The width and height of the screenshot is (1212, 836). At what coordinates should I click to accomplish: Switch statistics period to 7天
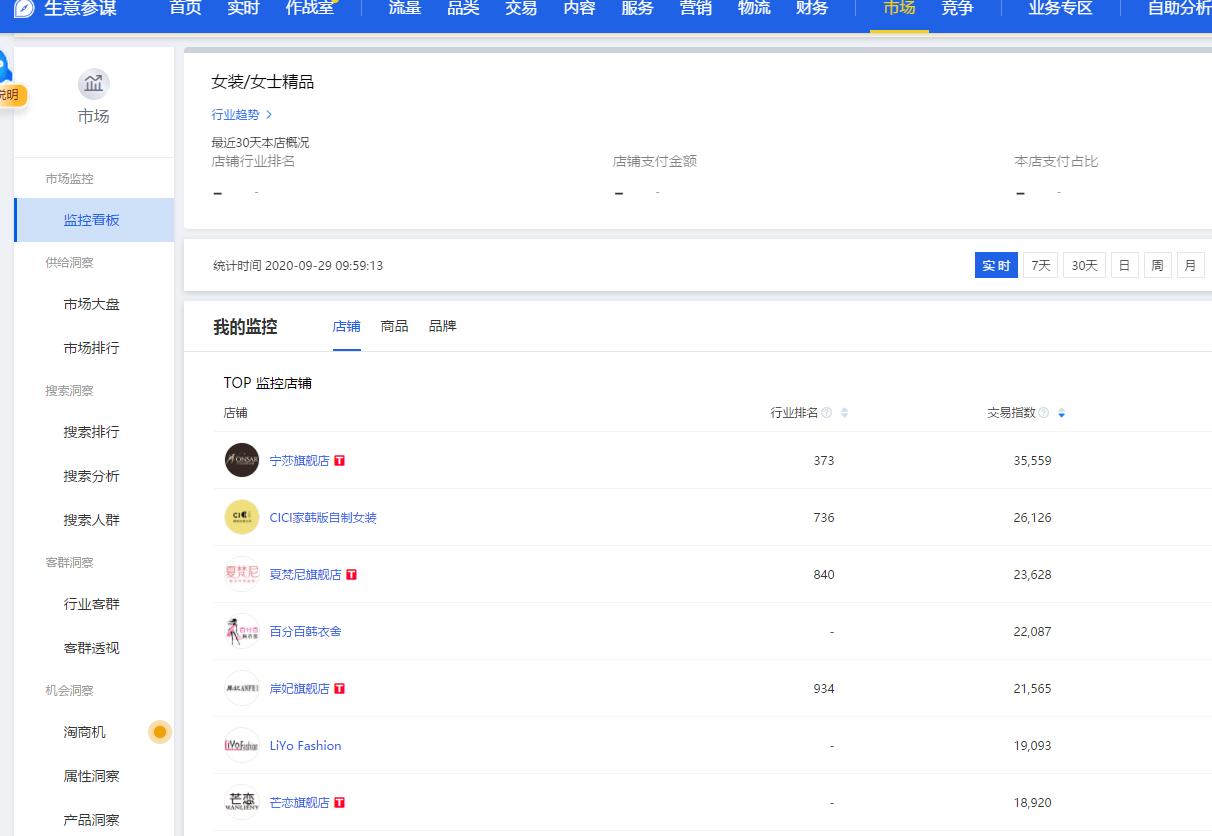tap(1039, 265)
